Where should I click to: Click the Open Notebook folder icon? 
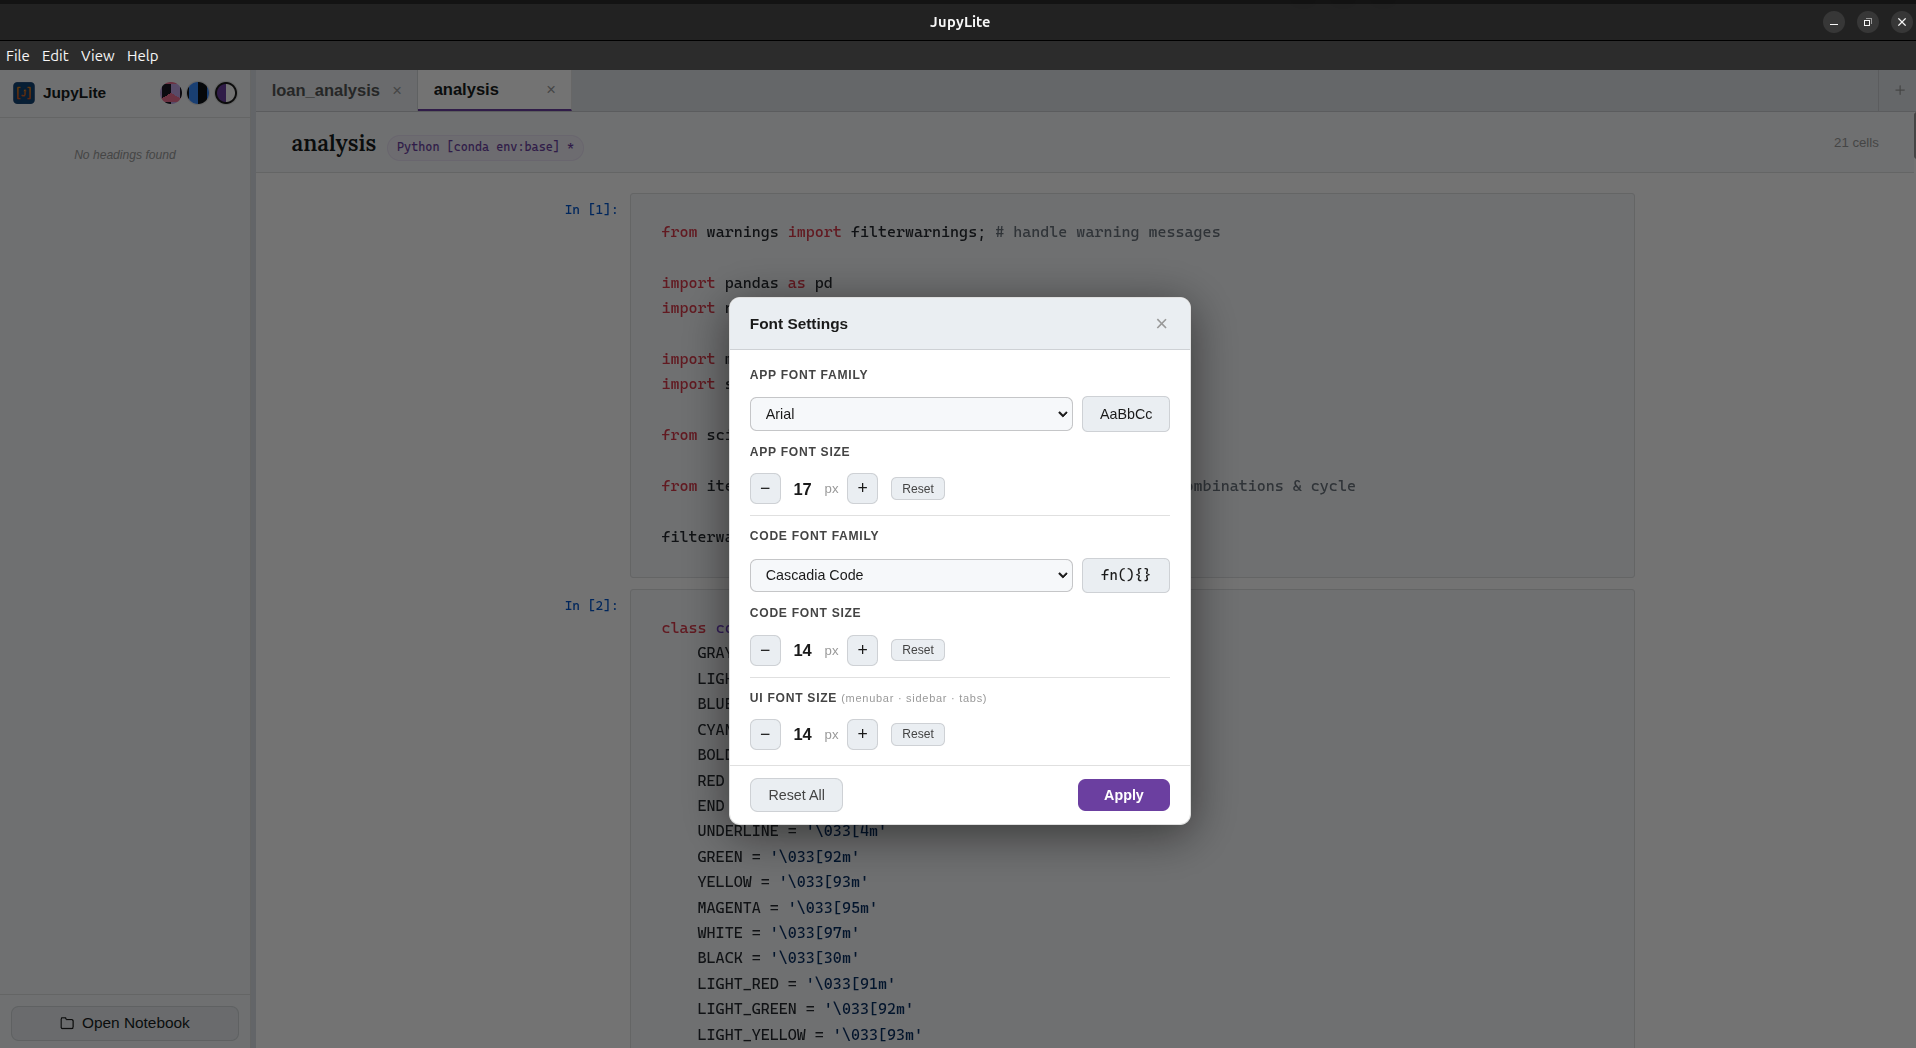[67, 1023]
